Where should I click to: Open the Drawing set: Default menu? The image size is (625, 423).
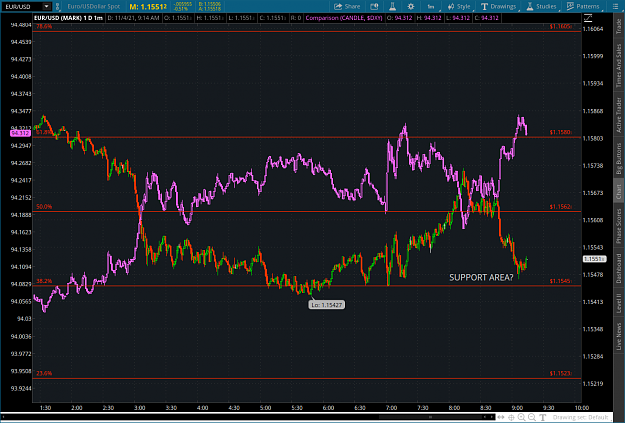coord(580,417)
